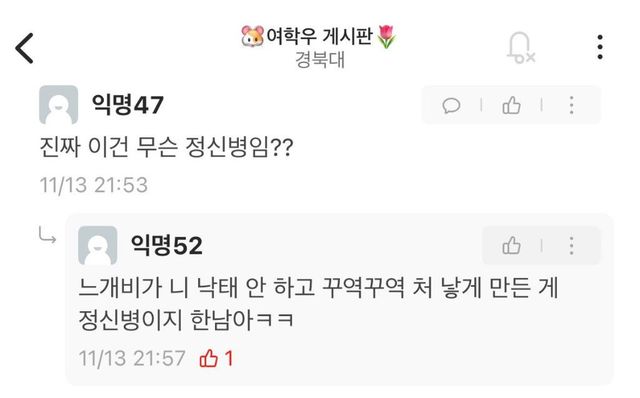Select the 11/13 21:57 timestamp
640x398 pixels.
[132, 358]
